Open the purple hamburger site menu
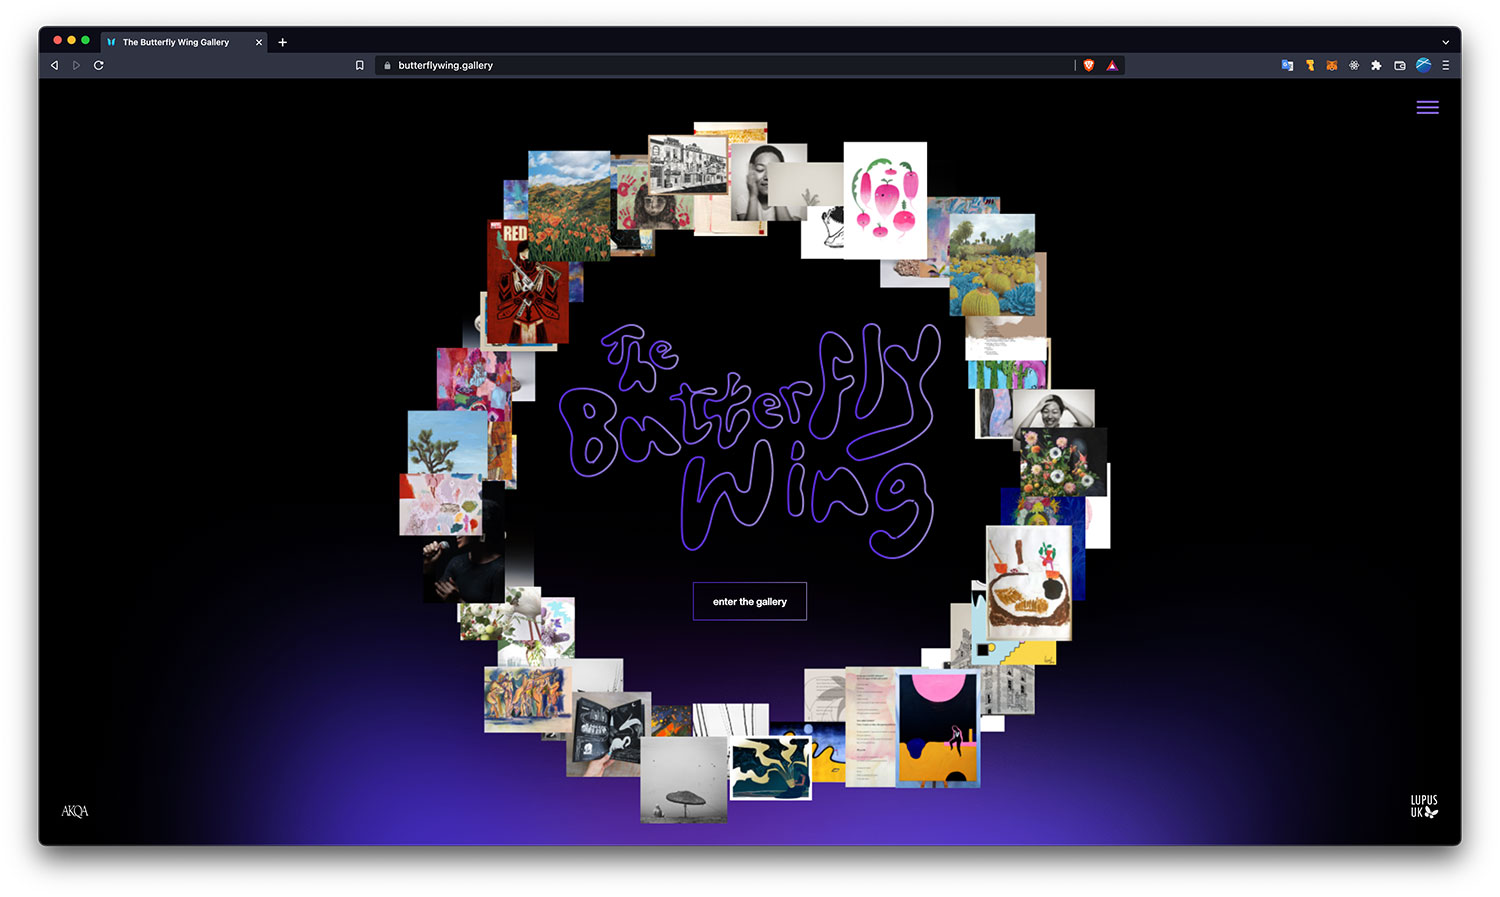This screenshot has width=1500, height=897. coord(1427,107)
